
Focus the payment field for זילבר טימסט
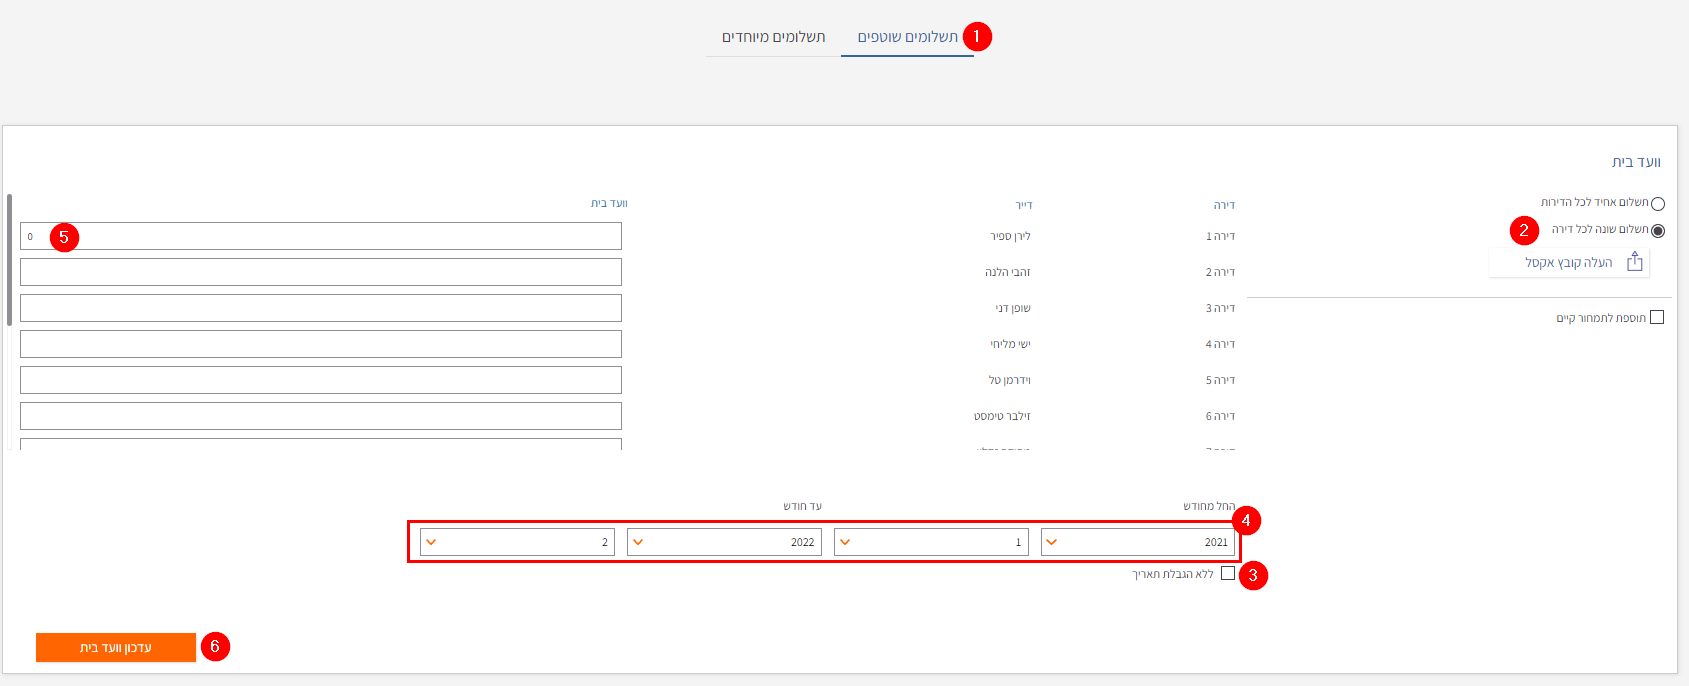320,416
